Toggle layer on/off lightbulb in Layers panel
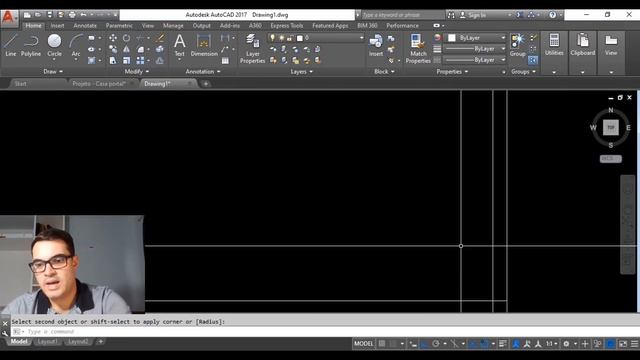 [x=273, y=38]
